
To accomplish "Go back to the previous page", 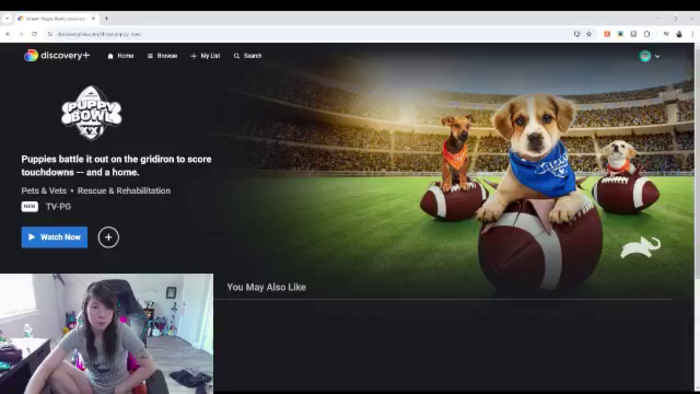I will click(8, 34).
